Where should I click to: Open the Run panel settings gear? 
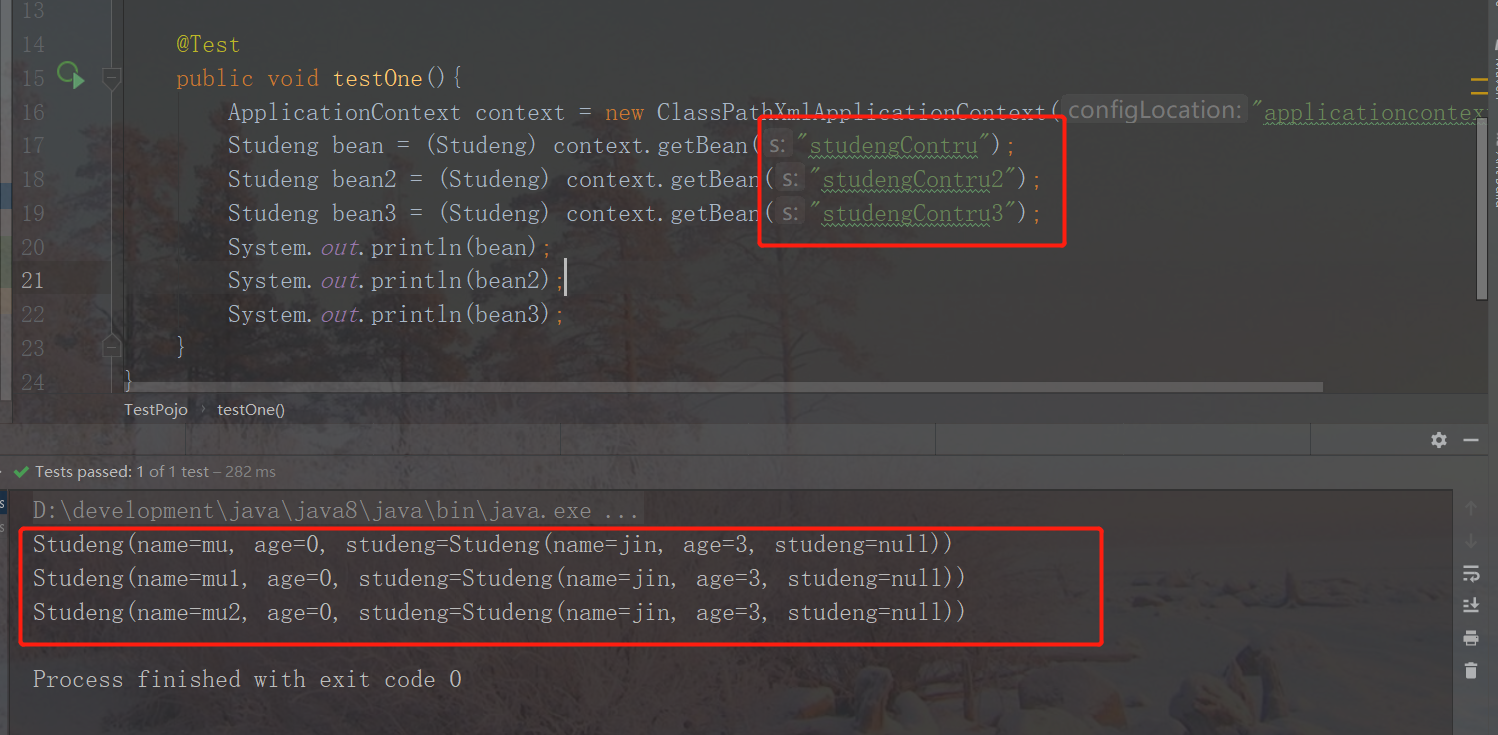click(1439, 440)
